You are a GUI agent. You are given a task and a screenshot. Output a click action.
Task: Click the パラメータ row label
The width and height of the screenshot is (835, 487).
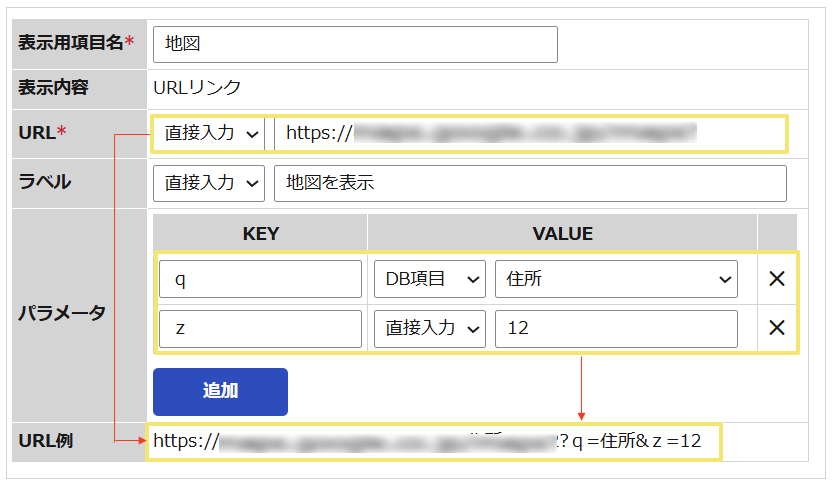(x=62, y=313)
